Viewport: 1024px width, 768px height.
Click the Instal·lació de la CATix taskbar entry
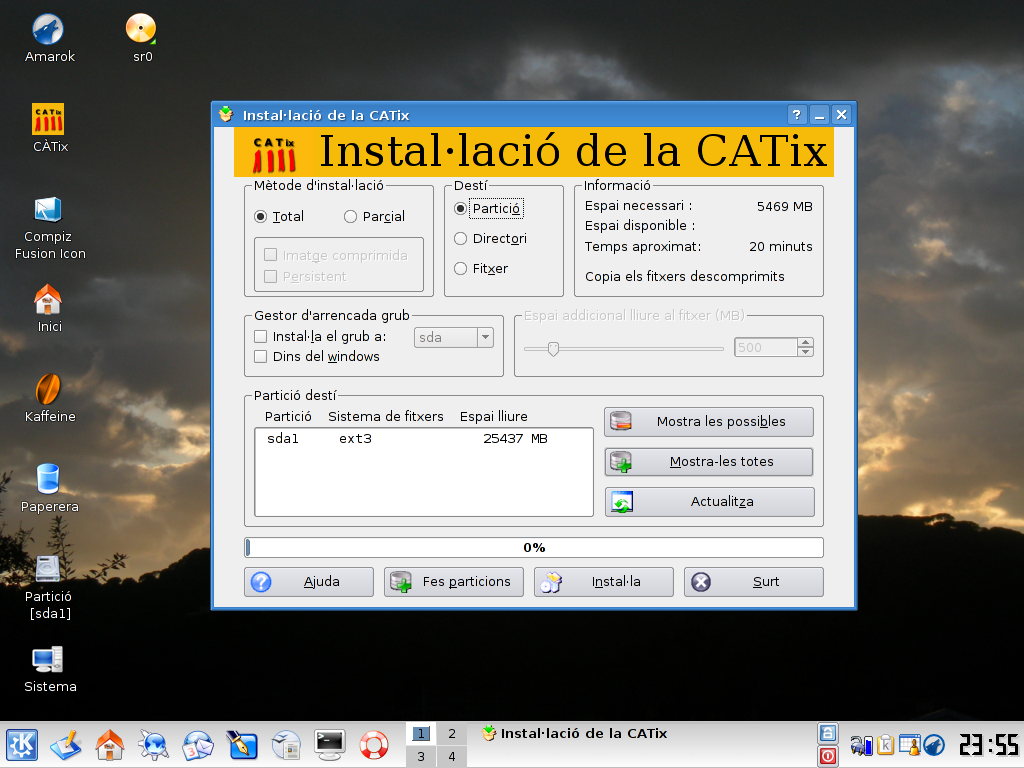(575, 733)
